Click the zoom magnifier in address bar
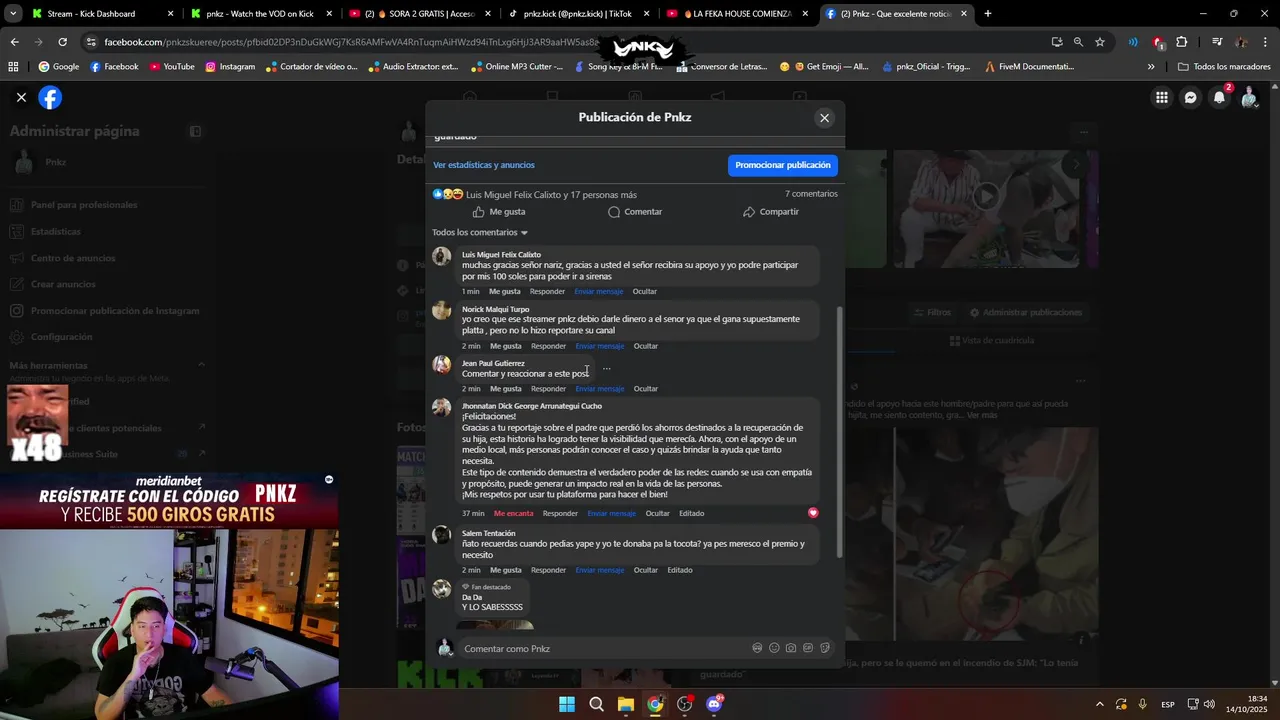The height and width of the screenshot is (720, 1280). 1078,42
